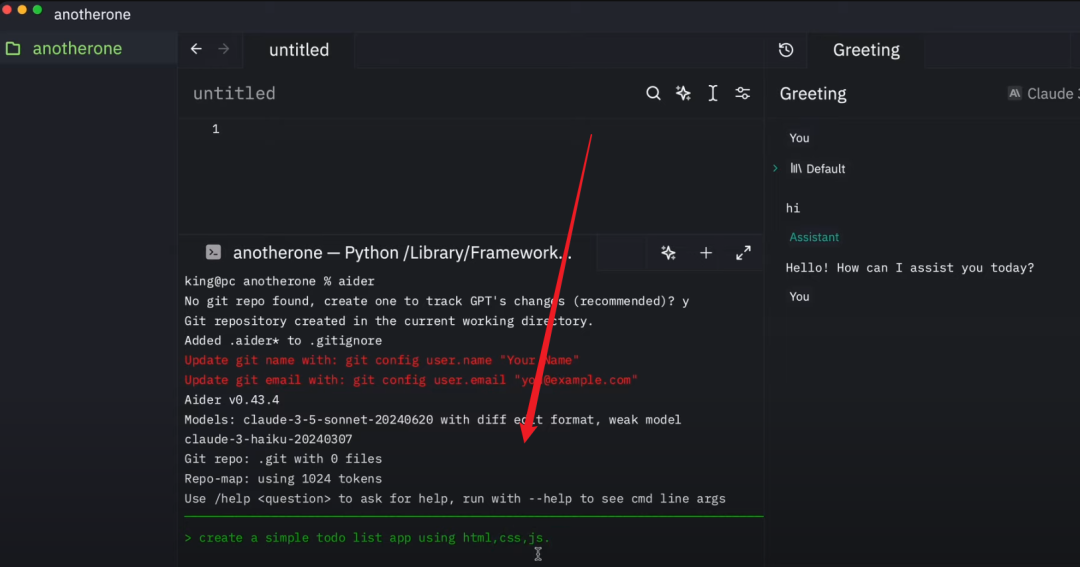This screenshot has height=567, width=1080.
Task: Open editor controls sliders icon
Action: (x=743, y=93)
